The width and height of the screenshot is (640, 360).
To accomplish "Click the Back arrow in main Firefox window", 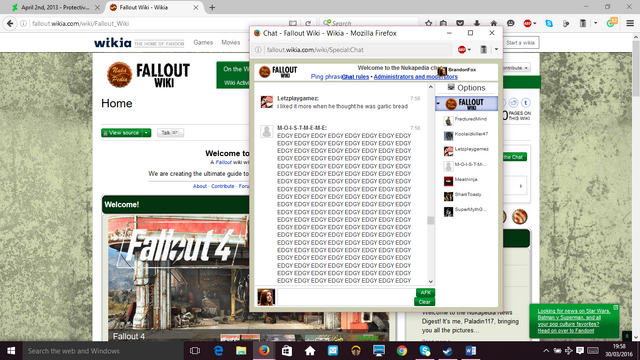I will point(10,24).
